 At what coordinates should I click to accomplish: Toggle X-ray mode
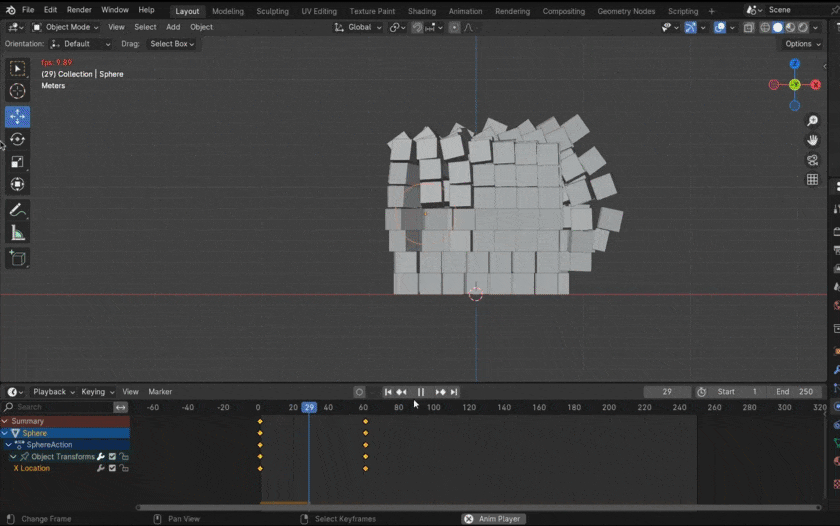[x=748, y=27]
